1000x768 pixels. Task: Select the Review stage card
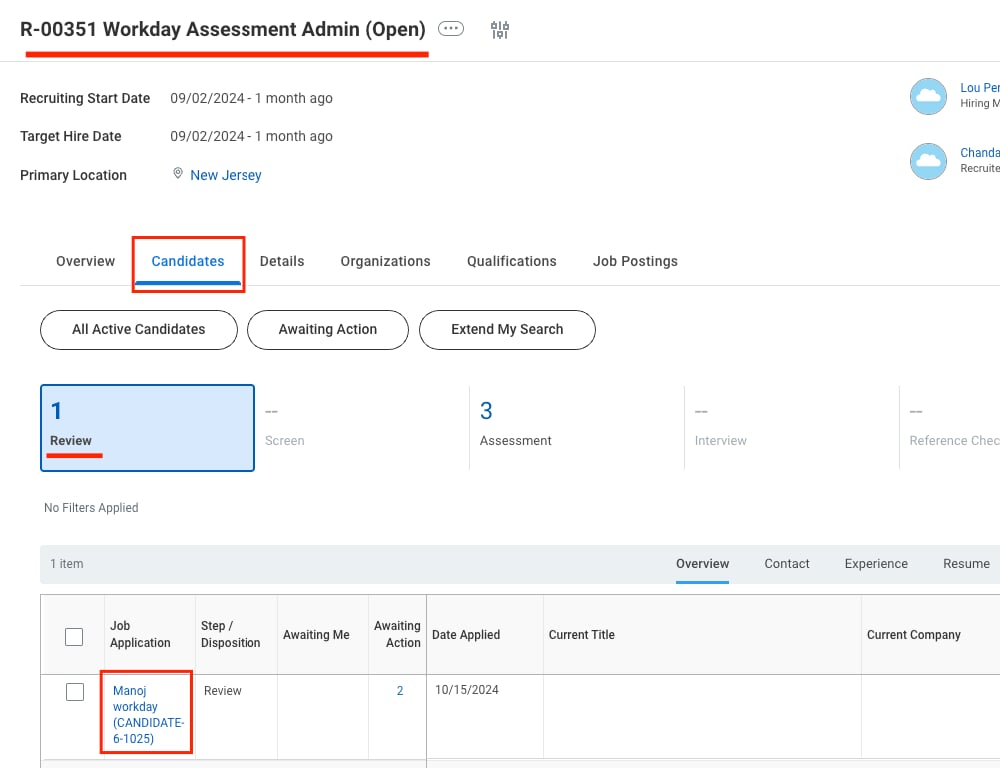tap(147, 428)
